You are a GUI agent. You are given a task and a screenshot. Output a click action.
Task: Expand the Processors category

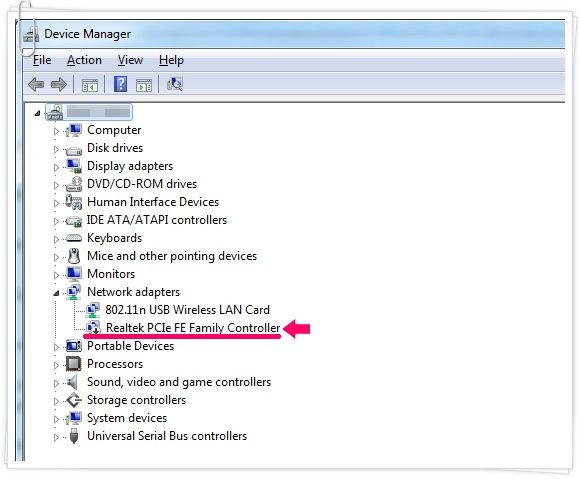click(x=56, y=365)
